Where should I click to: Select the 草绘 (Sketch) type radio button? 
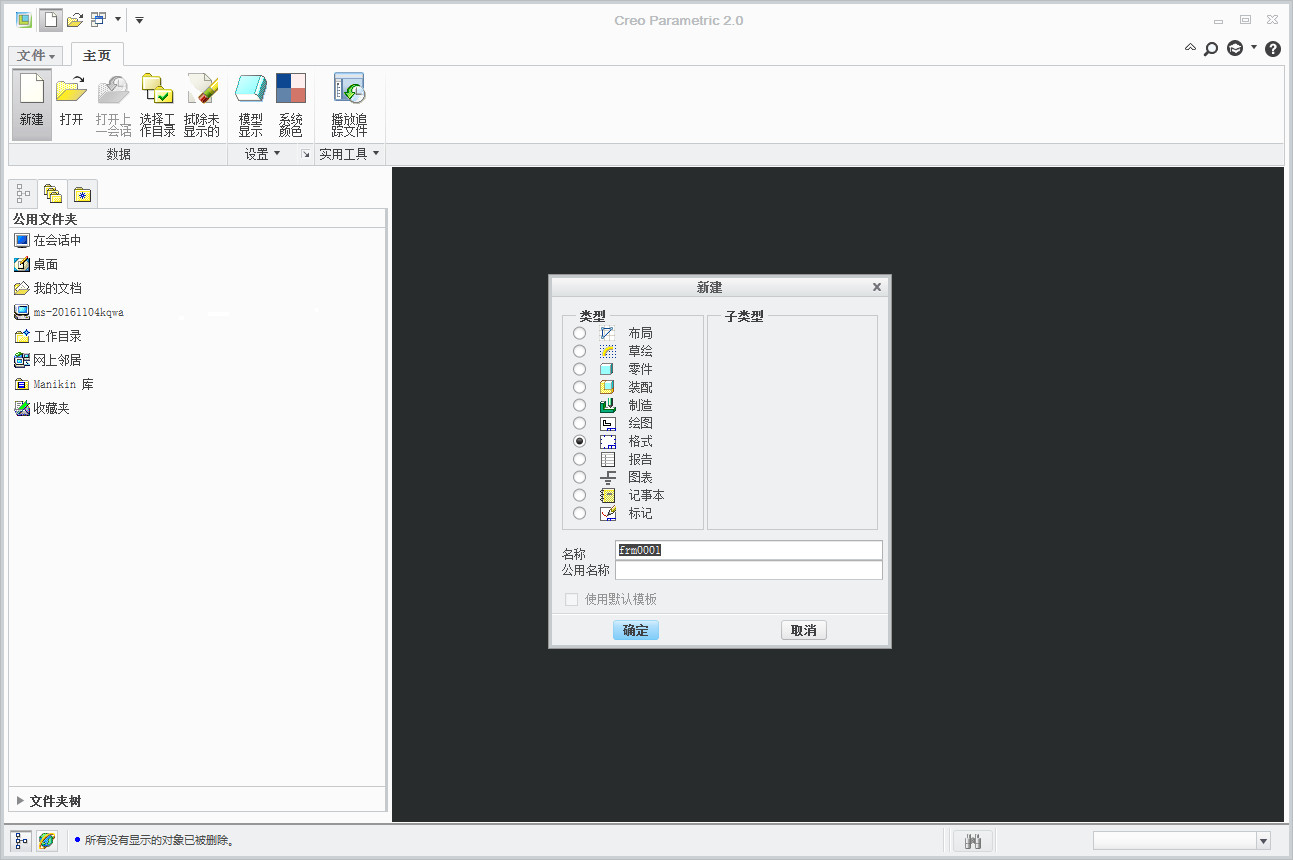click(580, 351)
